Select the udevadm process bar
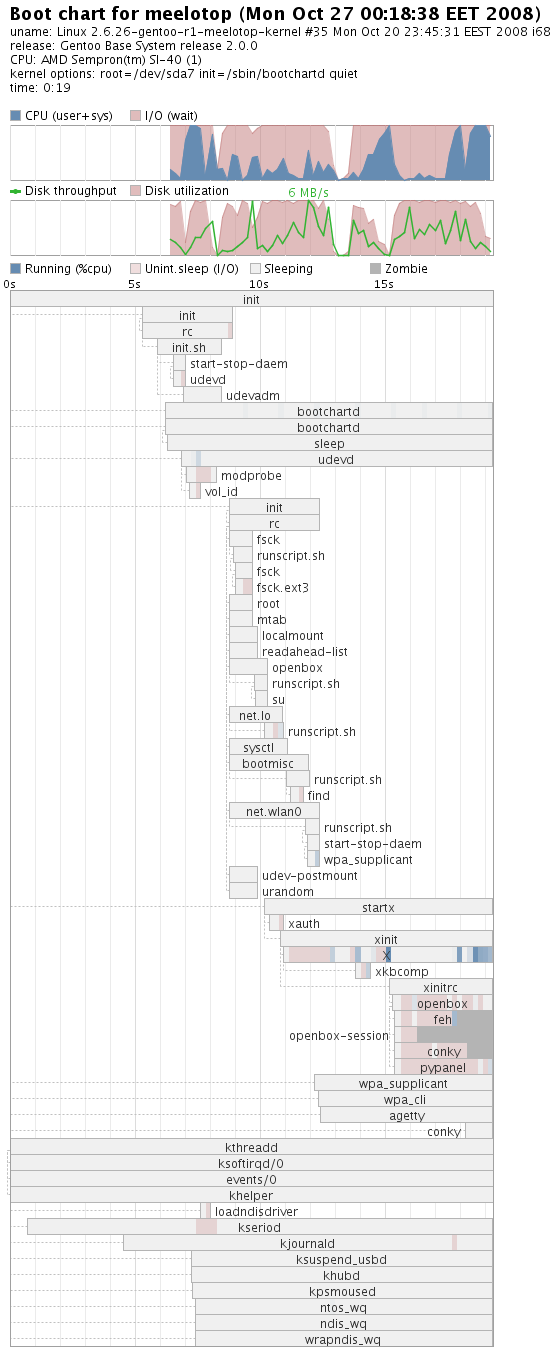Screen dimensions: 551x1356 click(202, 395)
